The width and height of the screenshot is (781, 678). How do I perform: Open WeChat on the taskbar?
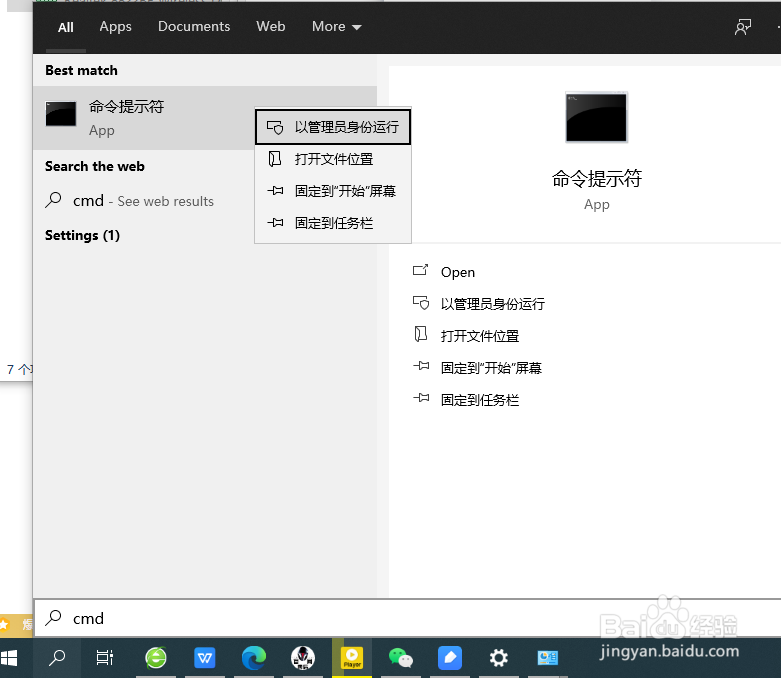400,658
